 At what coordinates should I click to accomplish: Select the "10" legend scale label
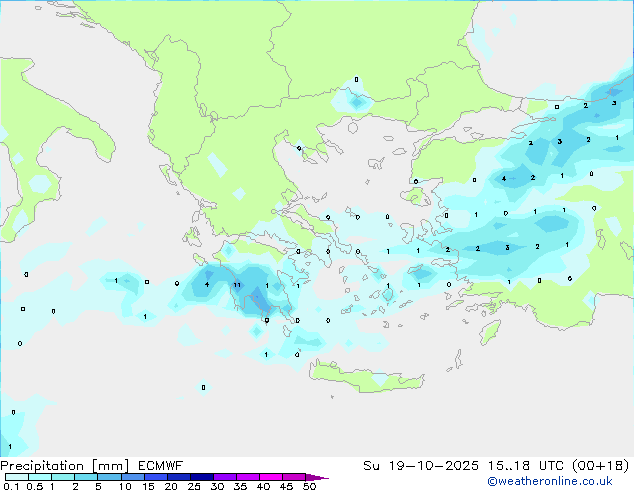pyautogui.click(x=125, y=486)
